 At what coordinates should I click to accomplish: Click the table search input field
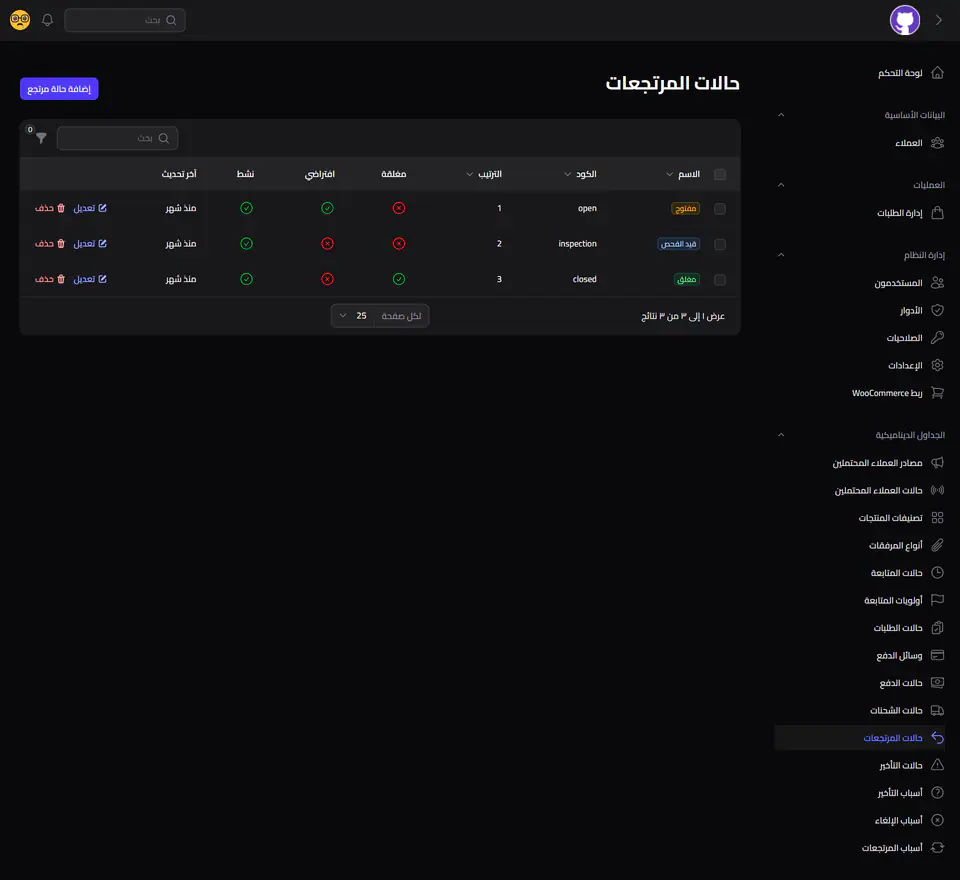tap(118, 138)
